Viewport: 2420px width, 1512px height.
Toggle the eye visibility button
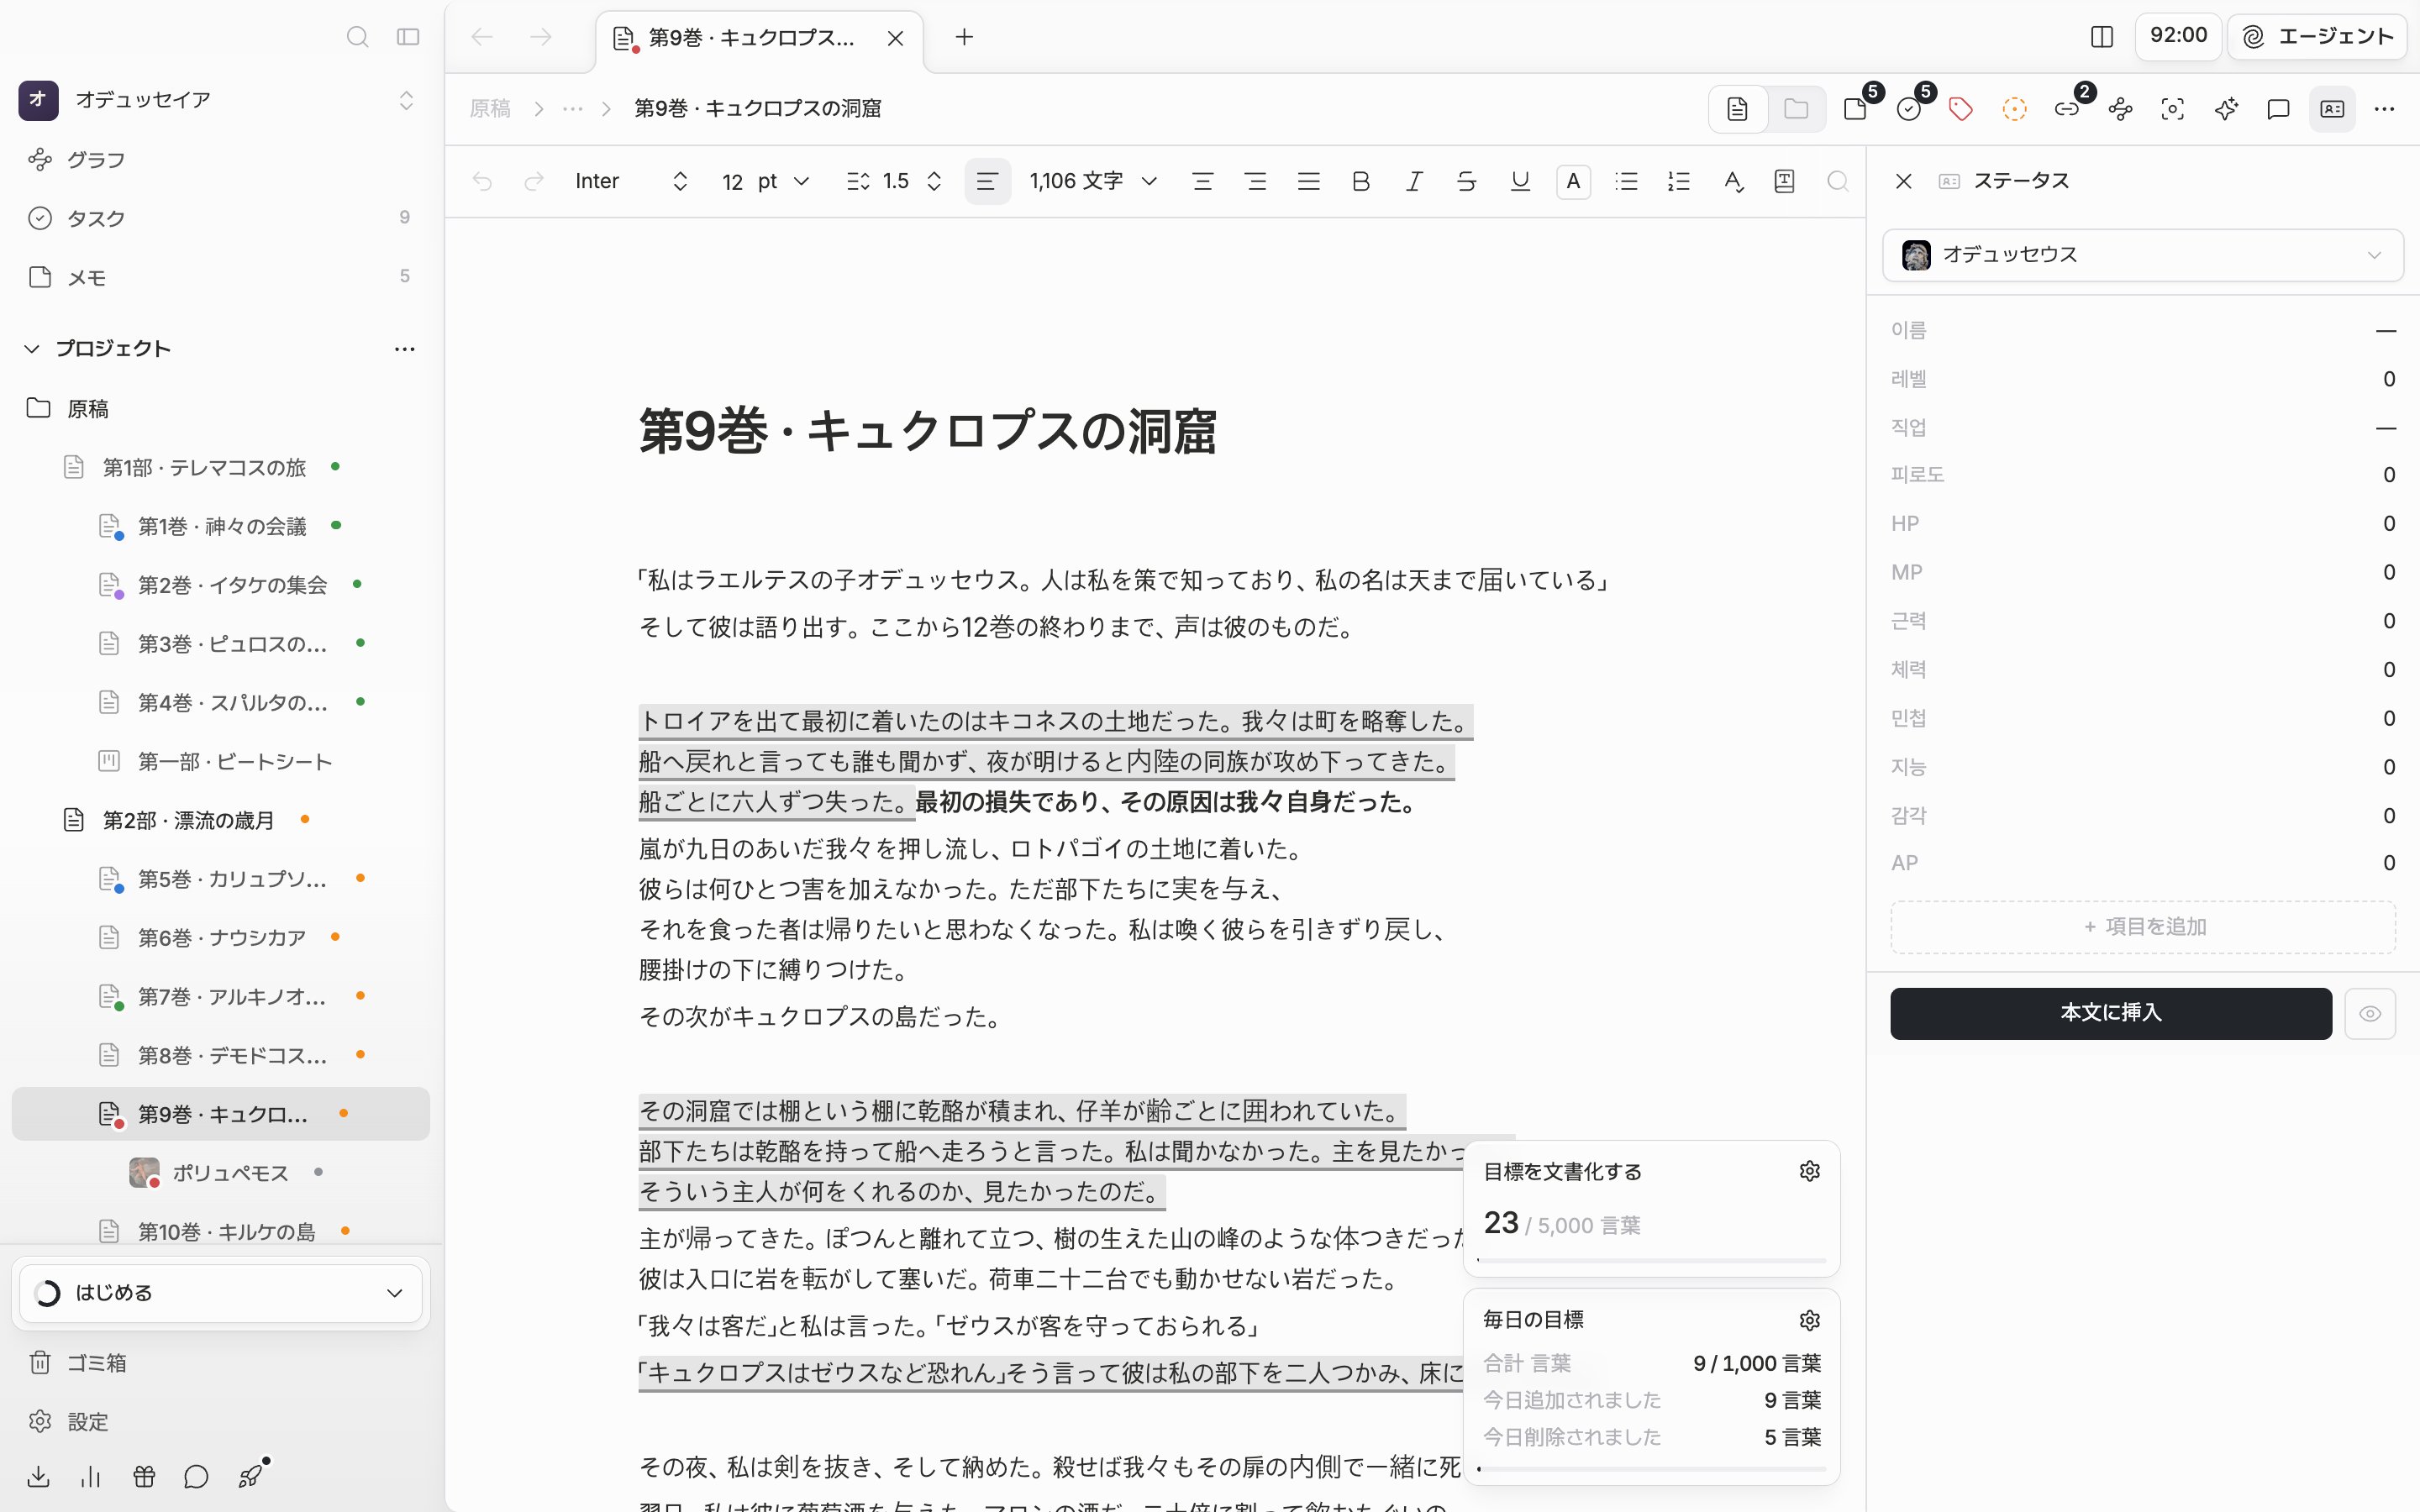[2370, 1013]
